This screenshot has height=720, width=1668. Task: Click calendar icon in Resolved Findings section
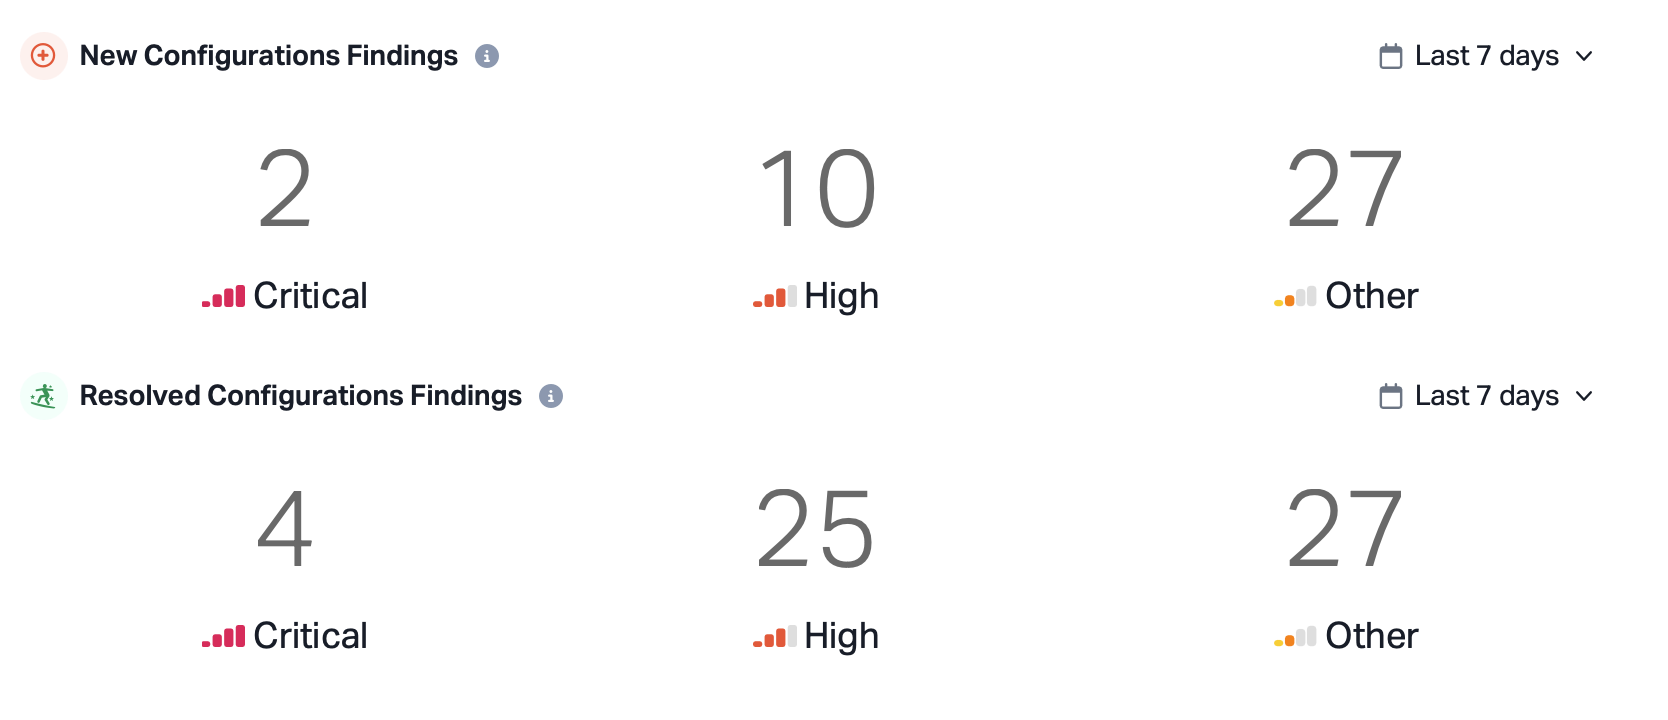[x=1390, y=396]
